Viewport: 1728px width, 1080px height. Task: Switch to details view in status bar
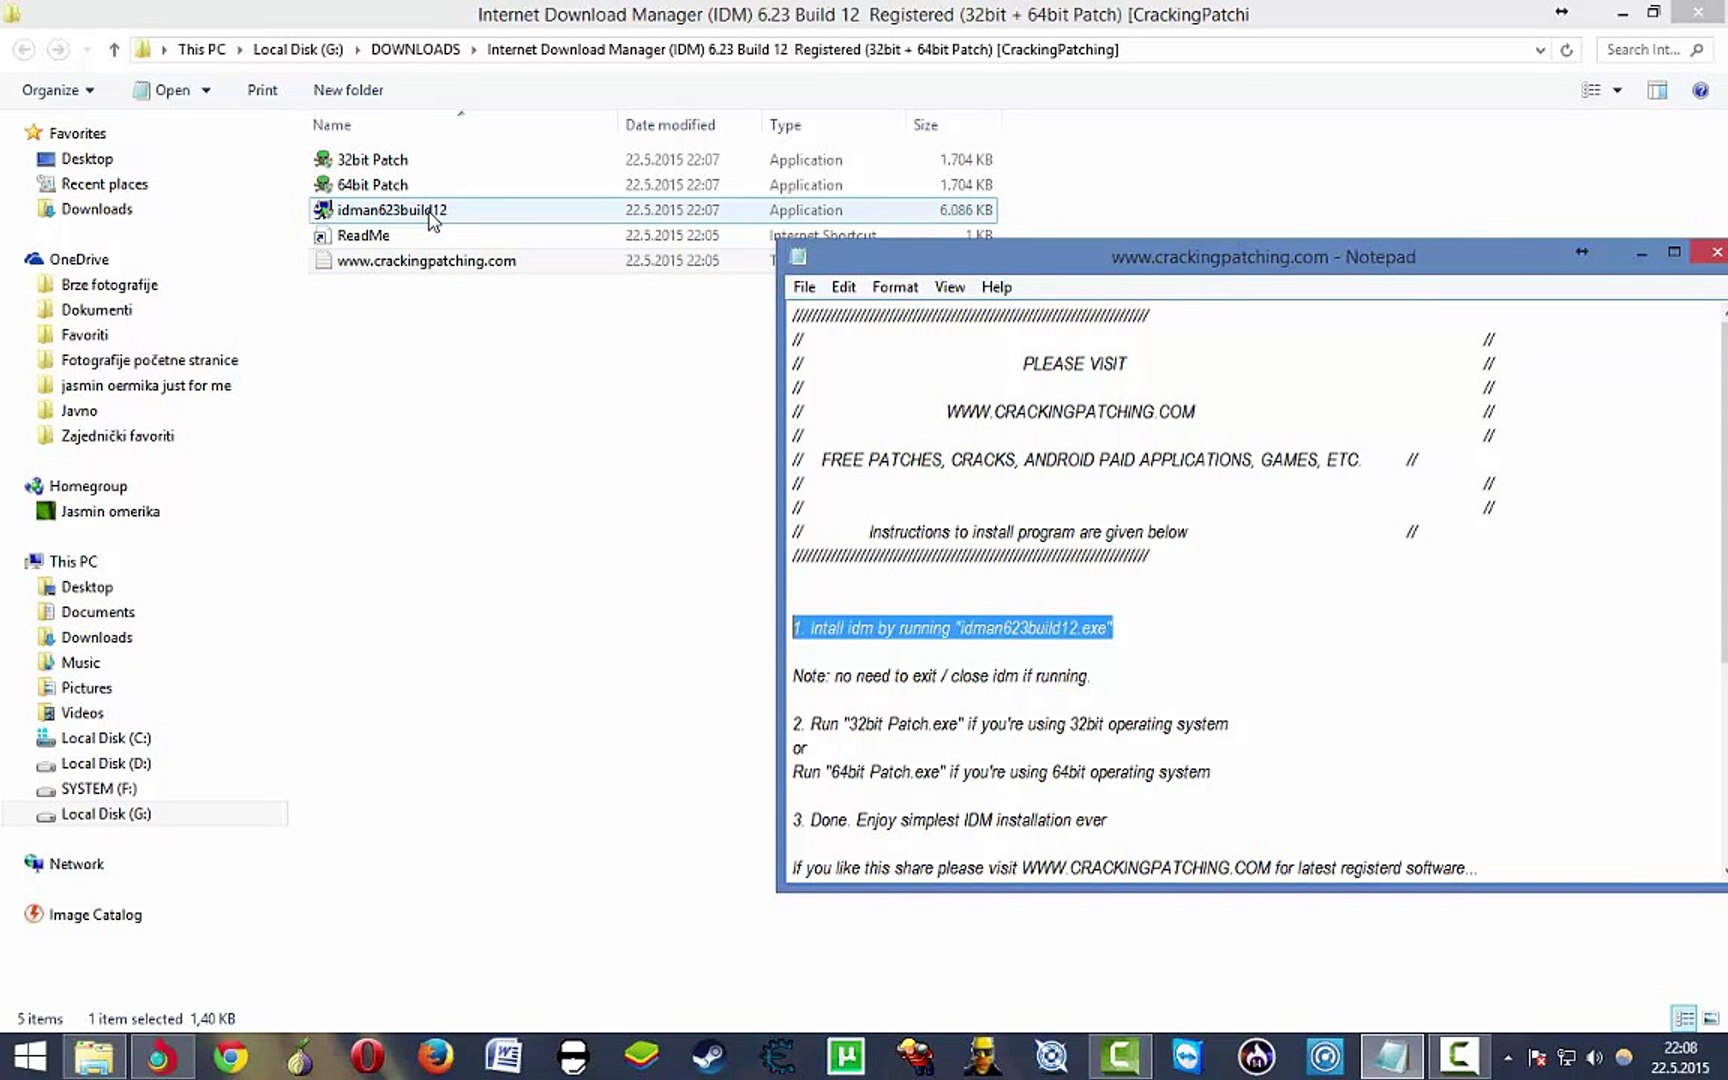pos(1684,1019)
